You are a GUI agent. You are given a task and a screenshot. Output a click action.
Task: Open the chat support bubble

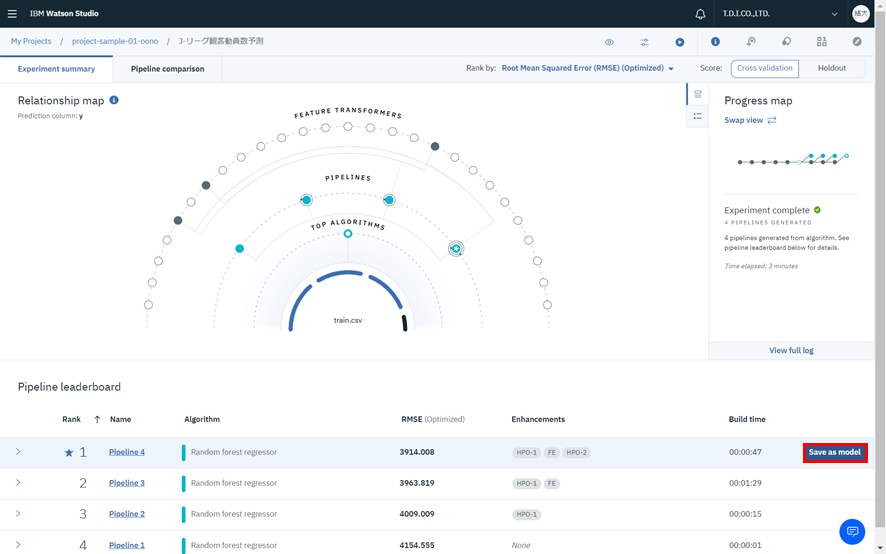click(852, 532)
